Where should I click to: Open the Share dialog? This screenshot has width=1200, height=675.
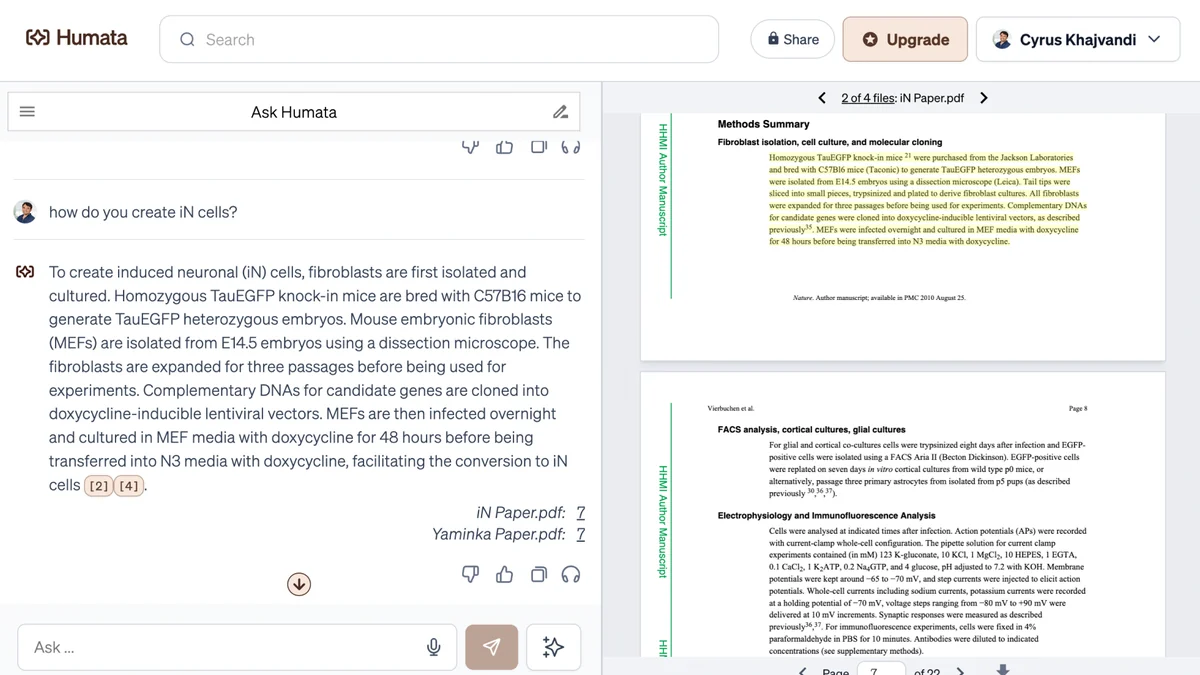point(792,39)
